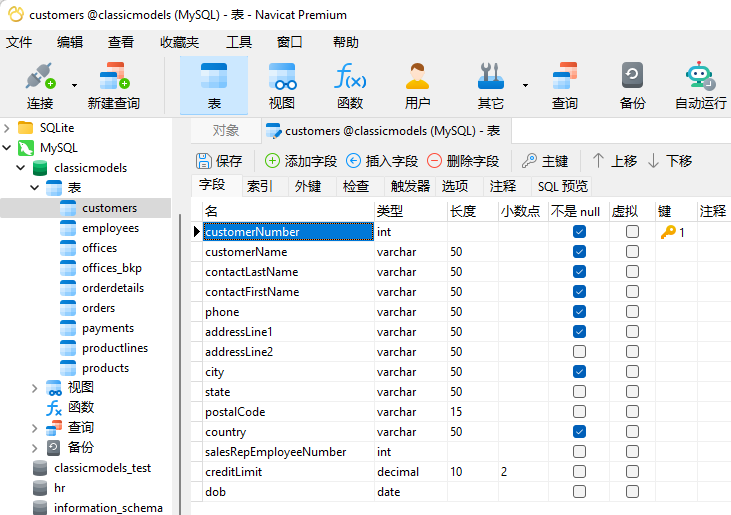This screenshot has width=731, height=515.
Task: Select the offices_bkp table in tree
Action: (x=111, y=268)
